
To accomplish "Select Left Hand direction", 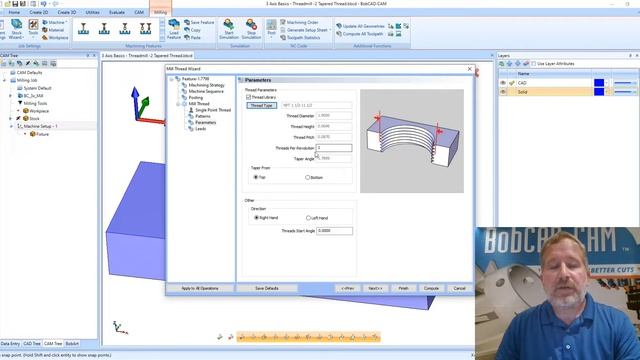I will point(308,218).
